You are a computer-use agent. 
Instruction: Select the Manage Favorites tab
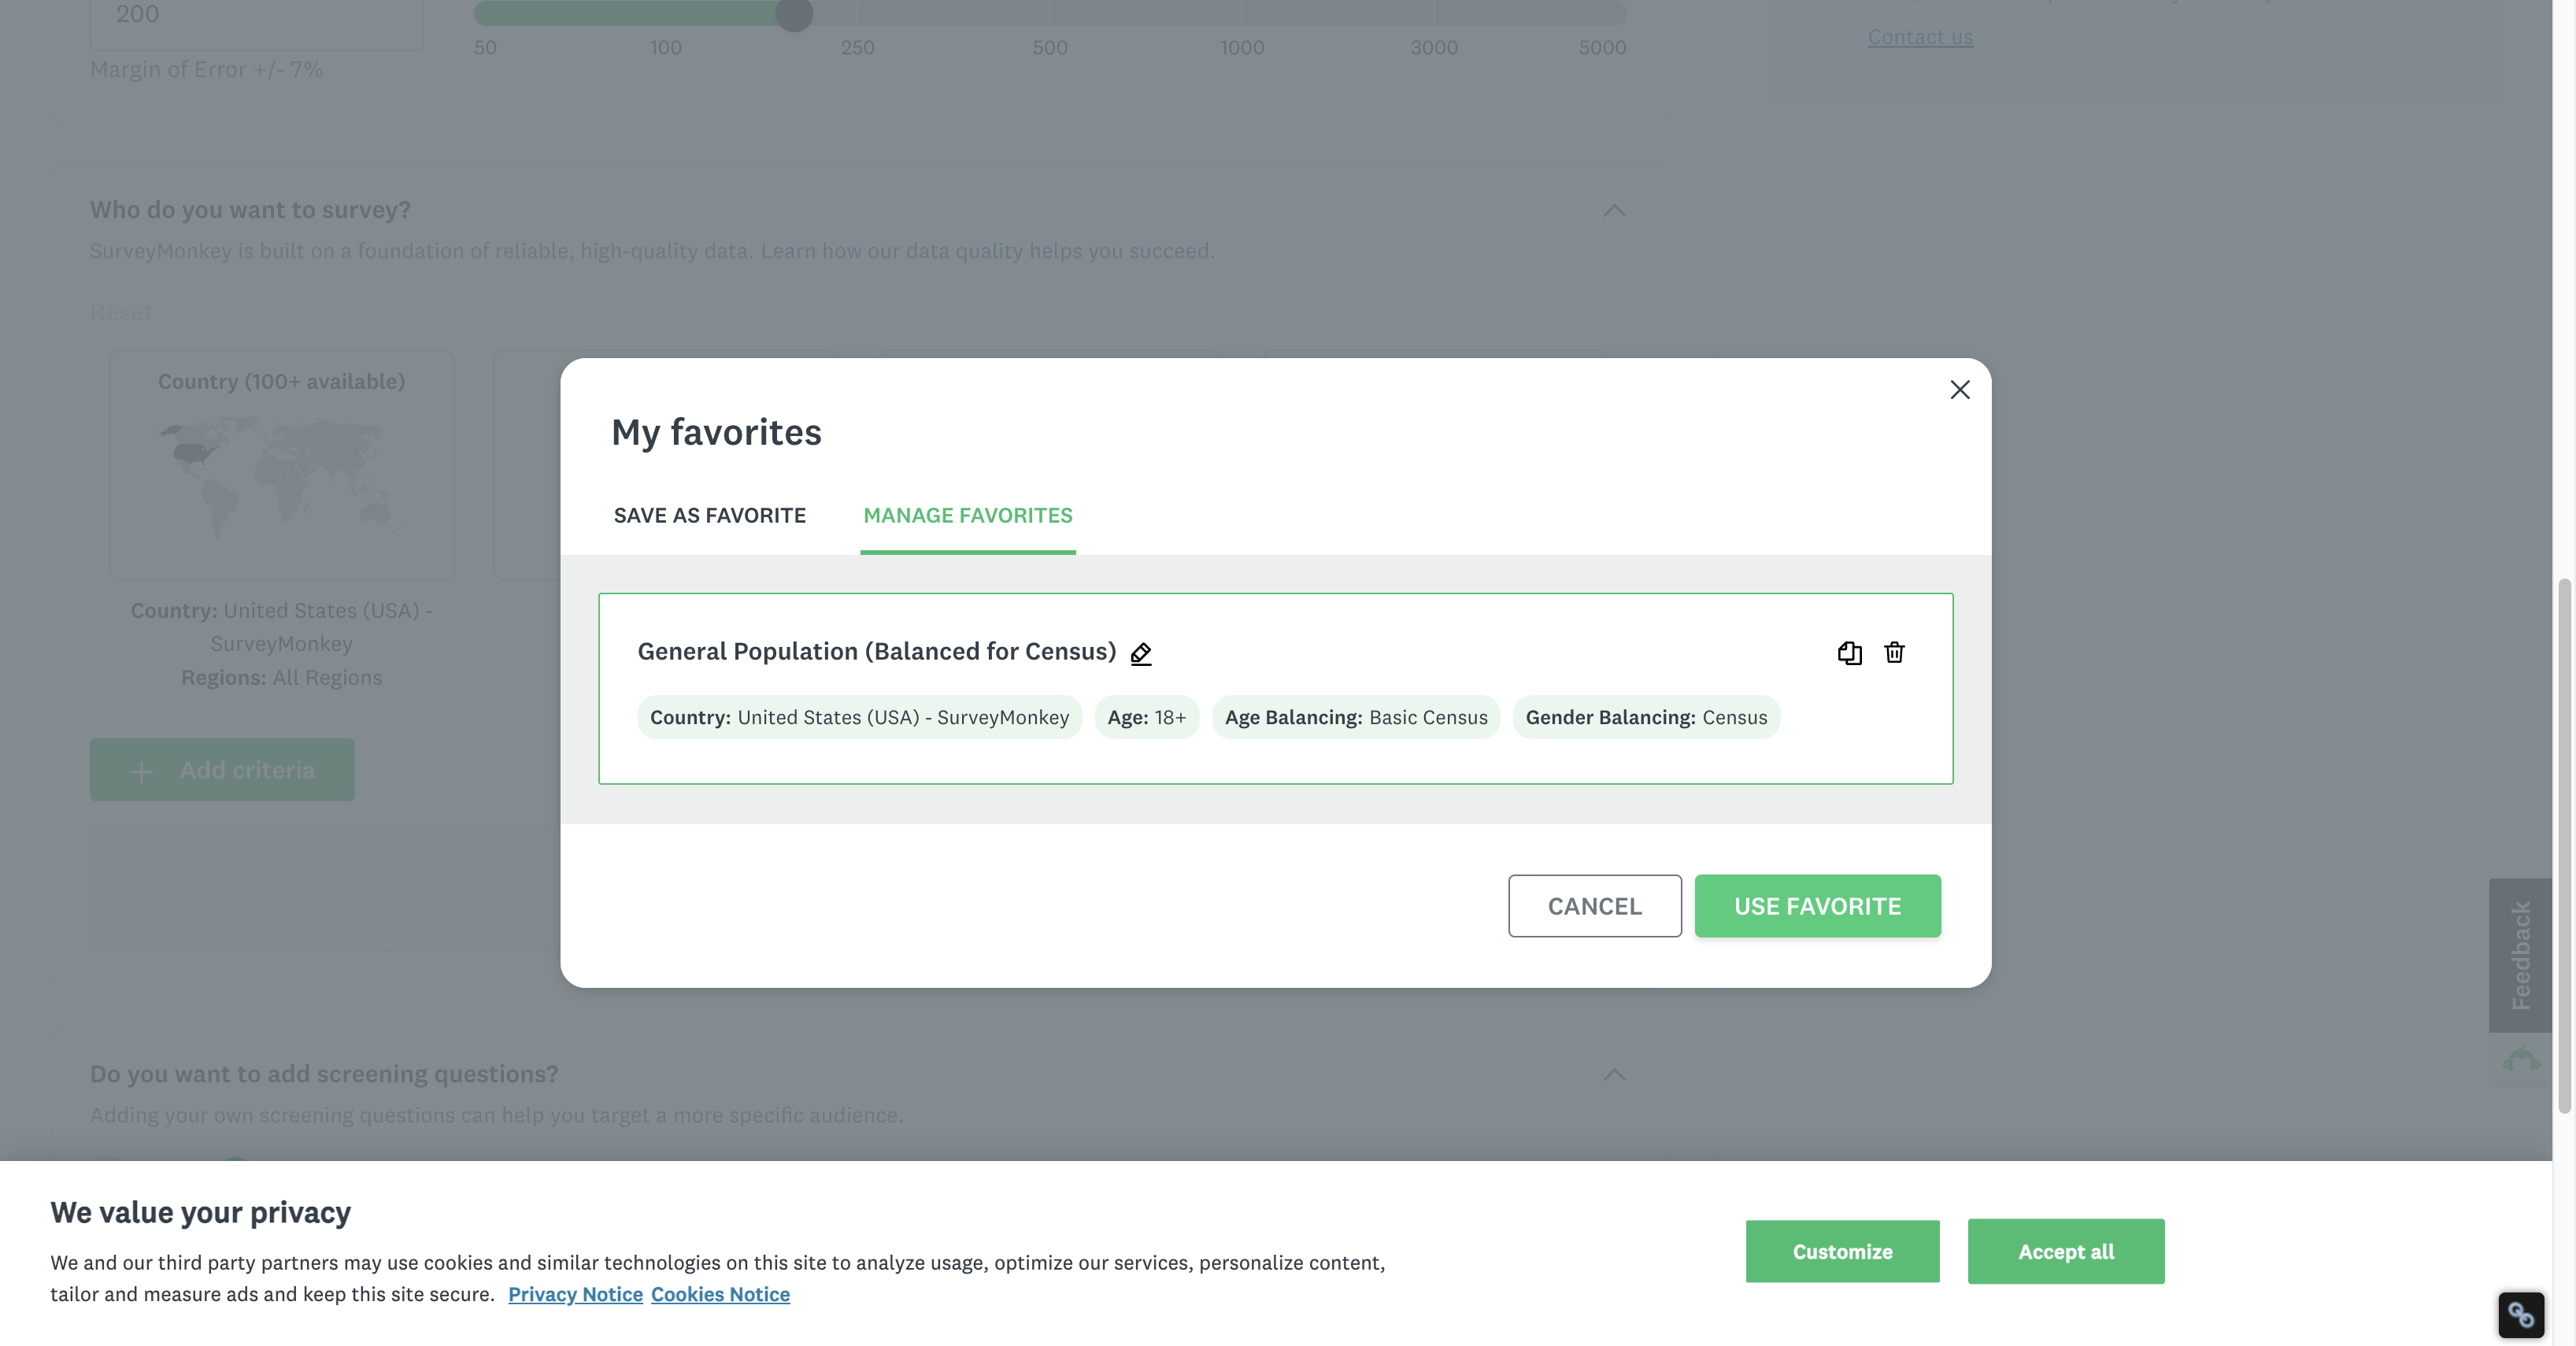pyautogui.click(x=967, y=515)
